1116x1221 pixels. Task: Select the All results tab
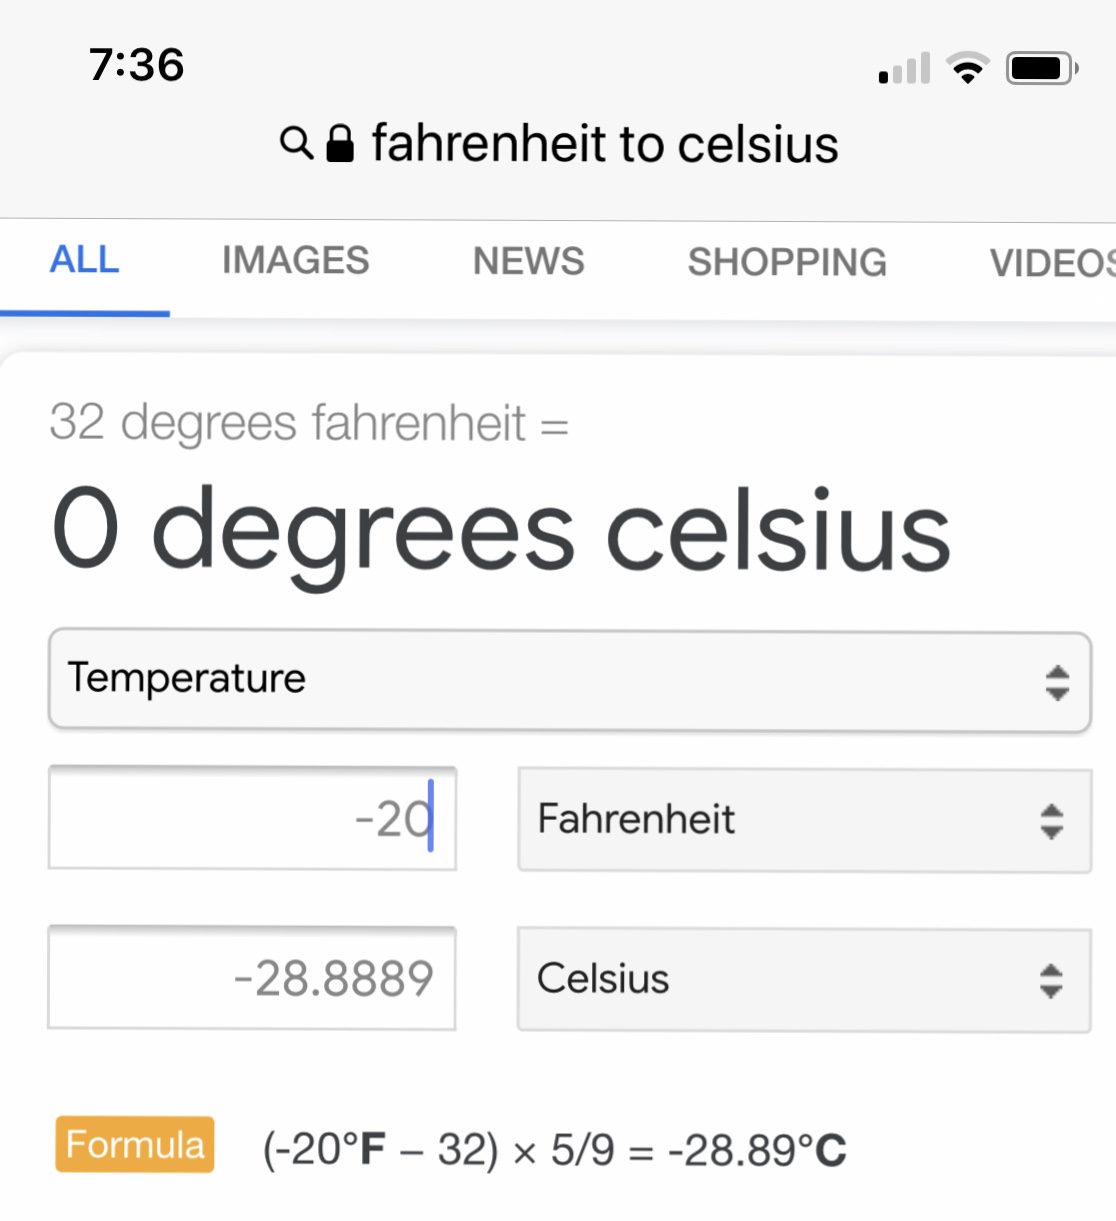[85, 260]
